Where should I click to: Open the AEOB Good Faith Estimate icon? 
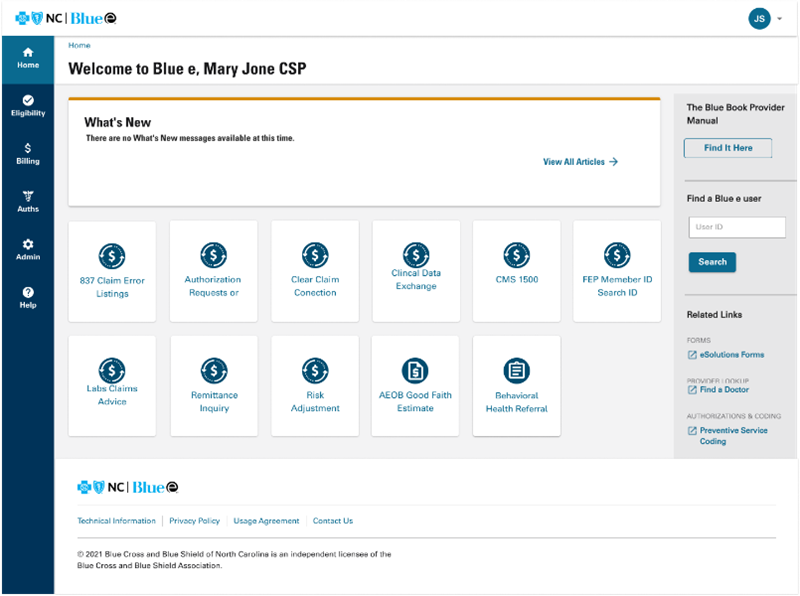(415, 371)
